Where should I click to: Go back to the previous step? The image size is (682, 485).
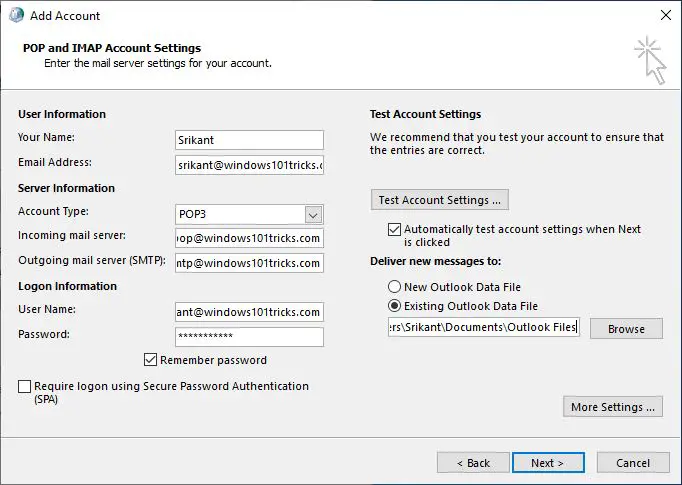click(473, 463)
